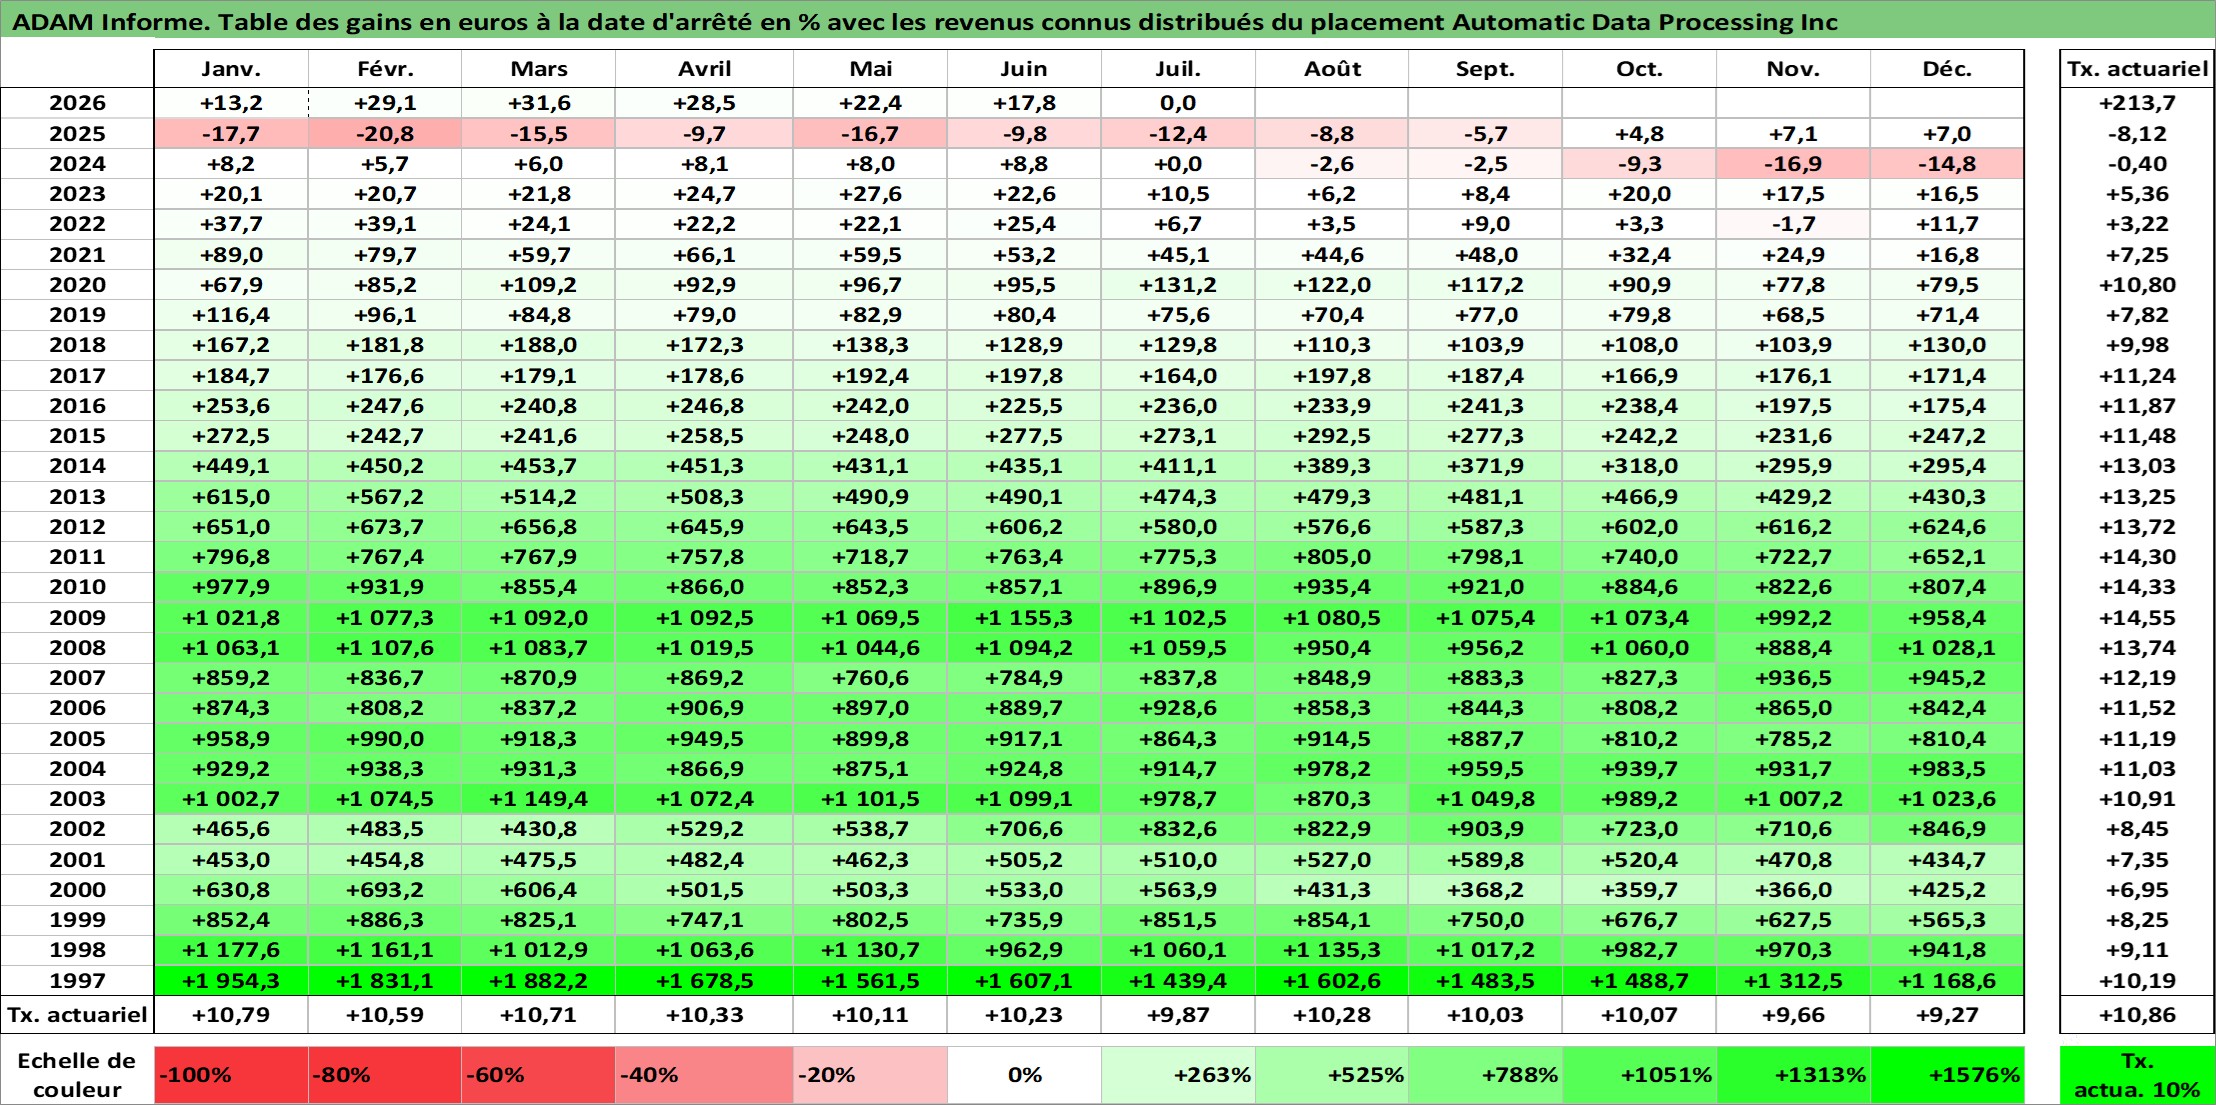
Task: Click the title text starting "ADAM Informe"
Action: (924, 22)
